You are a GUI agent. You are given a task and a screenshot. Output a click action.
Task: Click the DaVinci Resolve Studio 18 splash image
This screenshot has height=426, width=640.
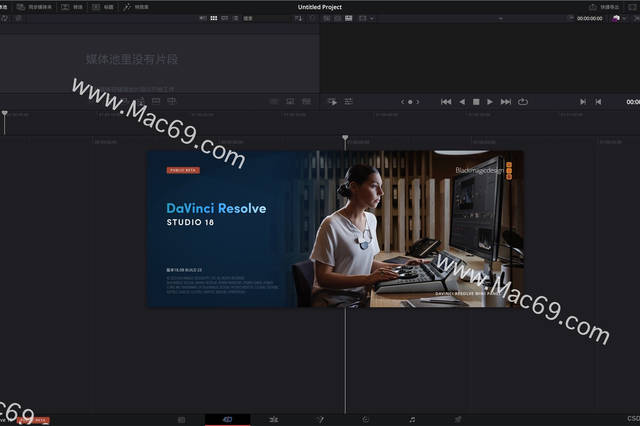tap(335, 229)
